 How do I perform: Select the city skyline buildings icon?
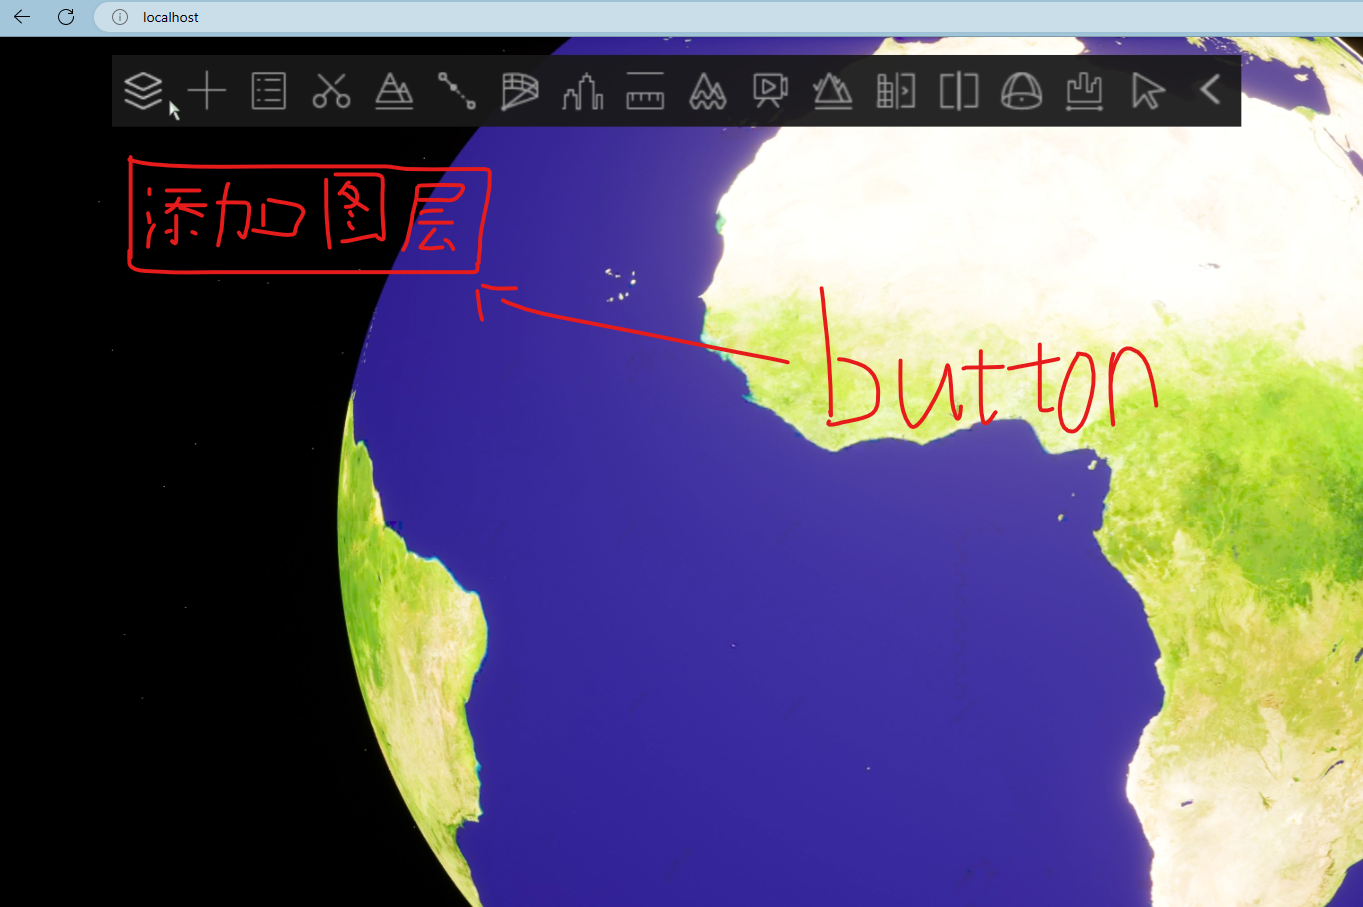click(x=582, y=91)
